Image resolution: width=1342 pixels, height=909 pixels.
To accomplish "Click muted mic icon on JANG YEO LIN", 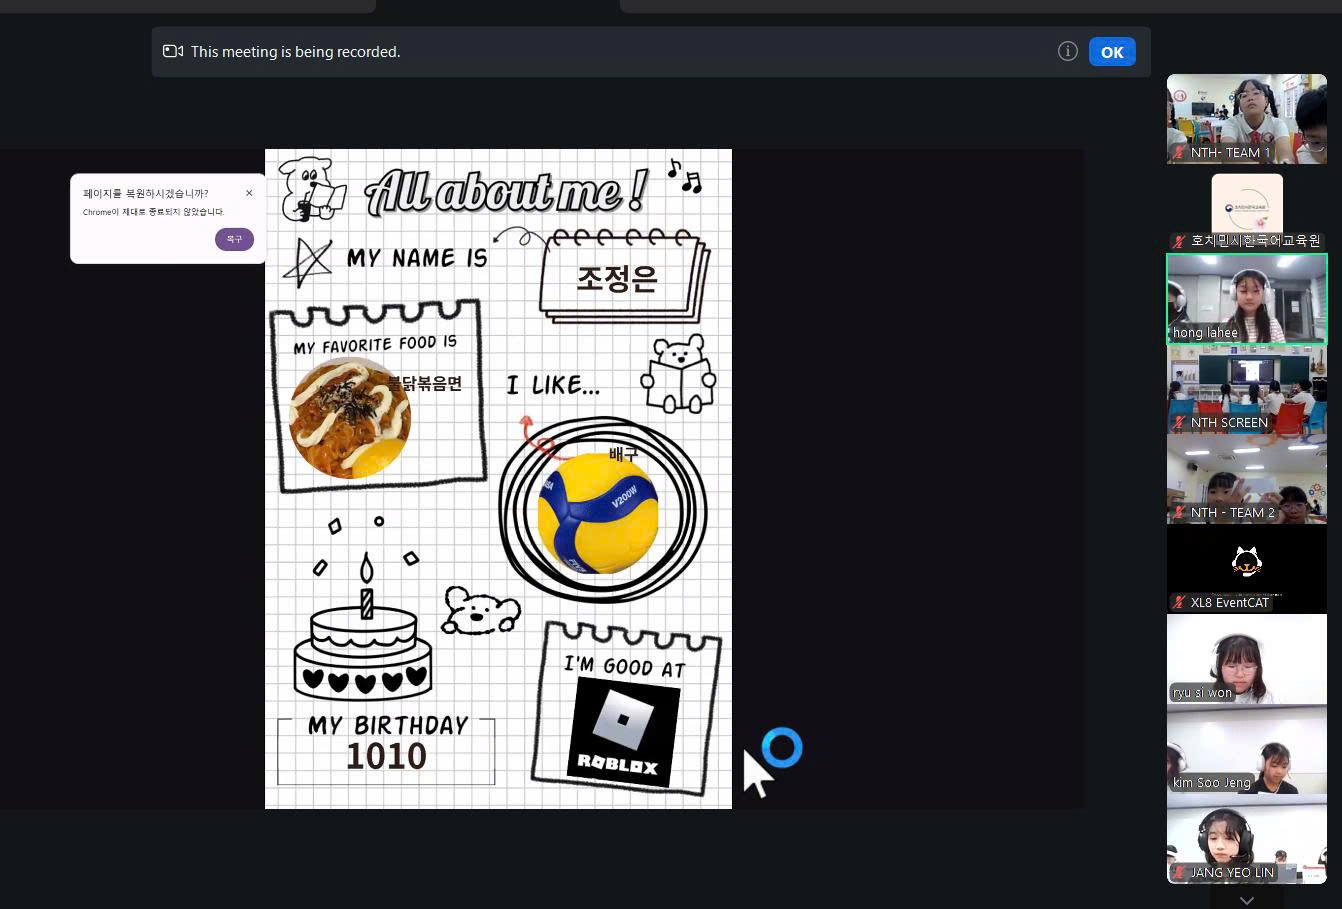I will coord(1180,873).
